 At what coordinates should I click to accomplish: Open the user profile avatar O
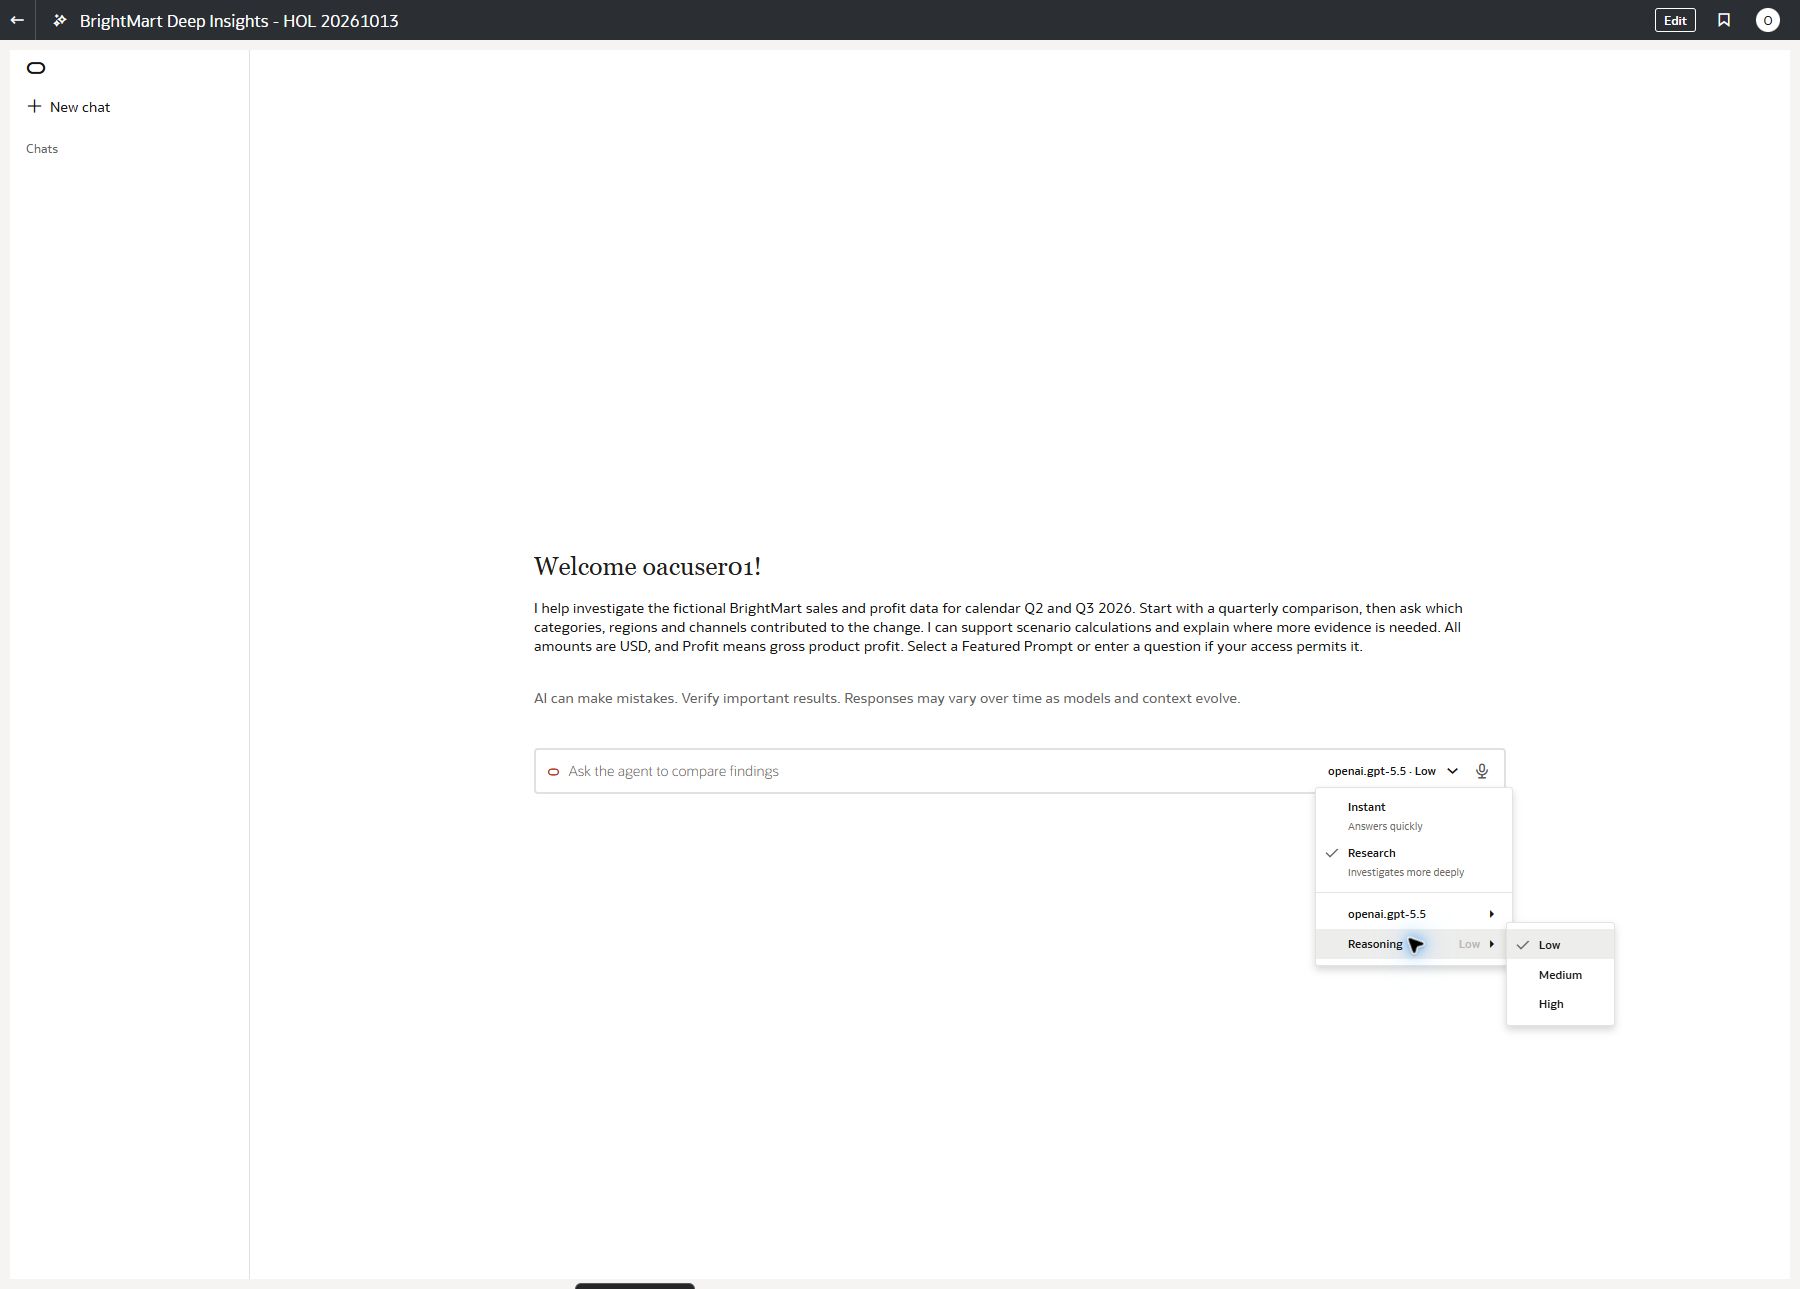(x=1767, y=20)
